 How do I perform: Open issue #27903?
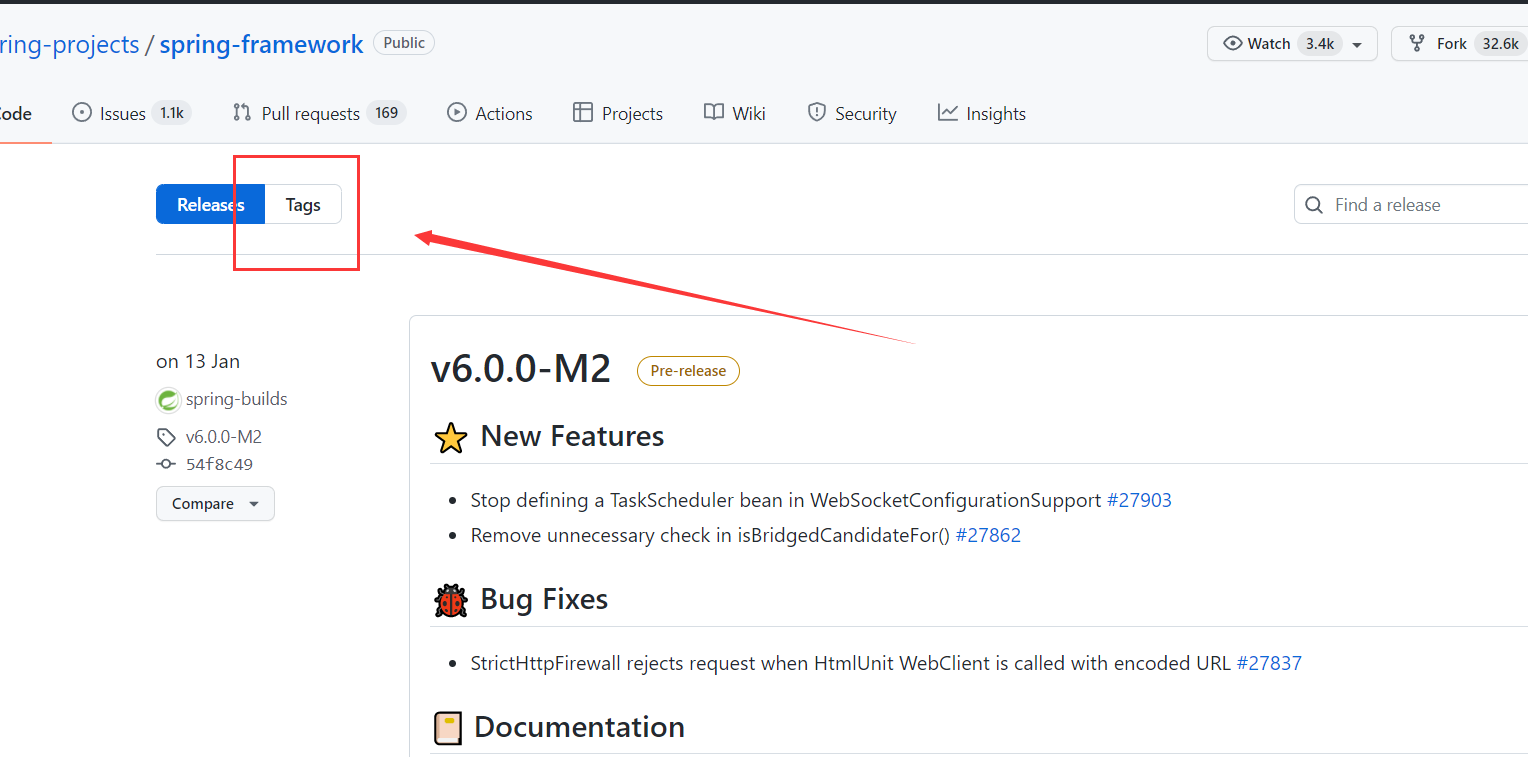1139,500
